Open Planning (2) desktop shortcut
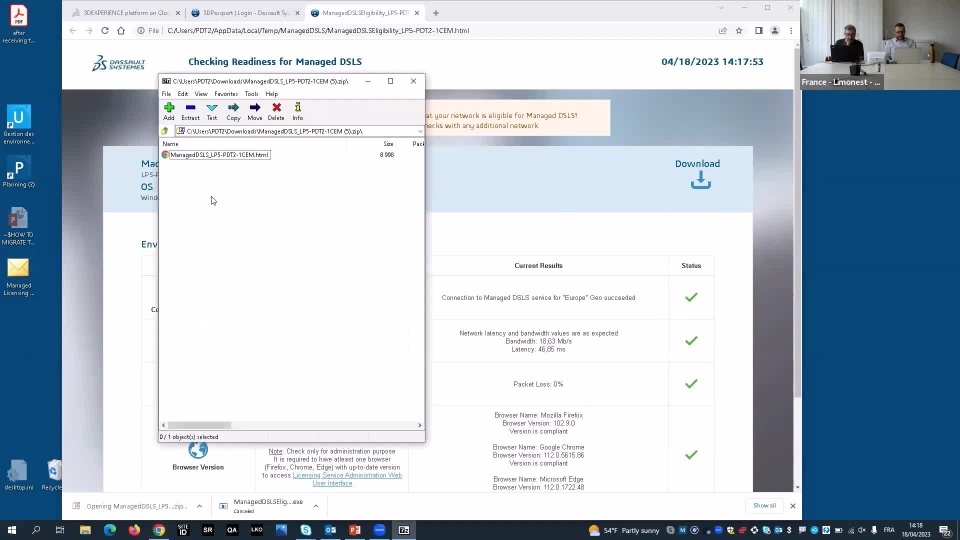Image resolution: width=960 pixels, height=540 pixels. point(18,172)
